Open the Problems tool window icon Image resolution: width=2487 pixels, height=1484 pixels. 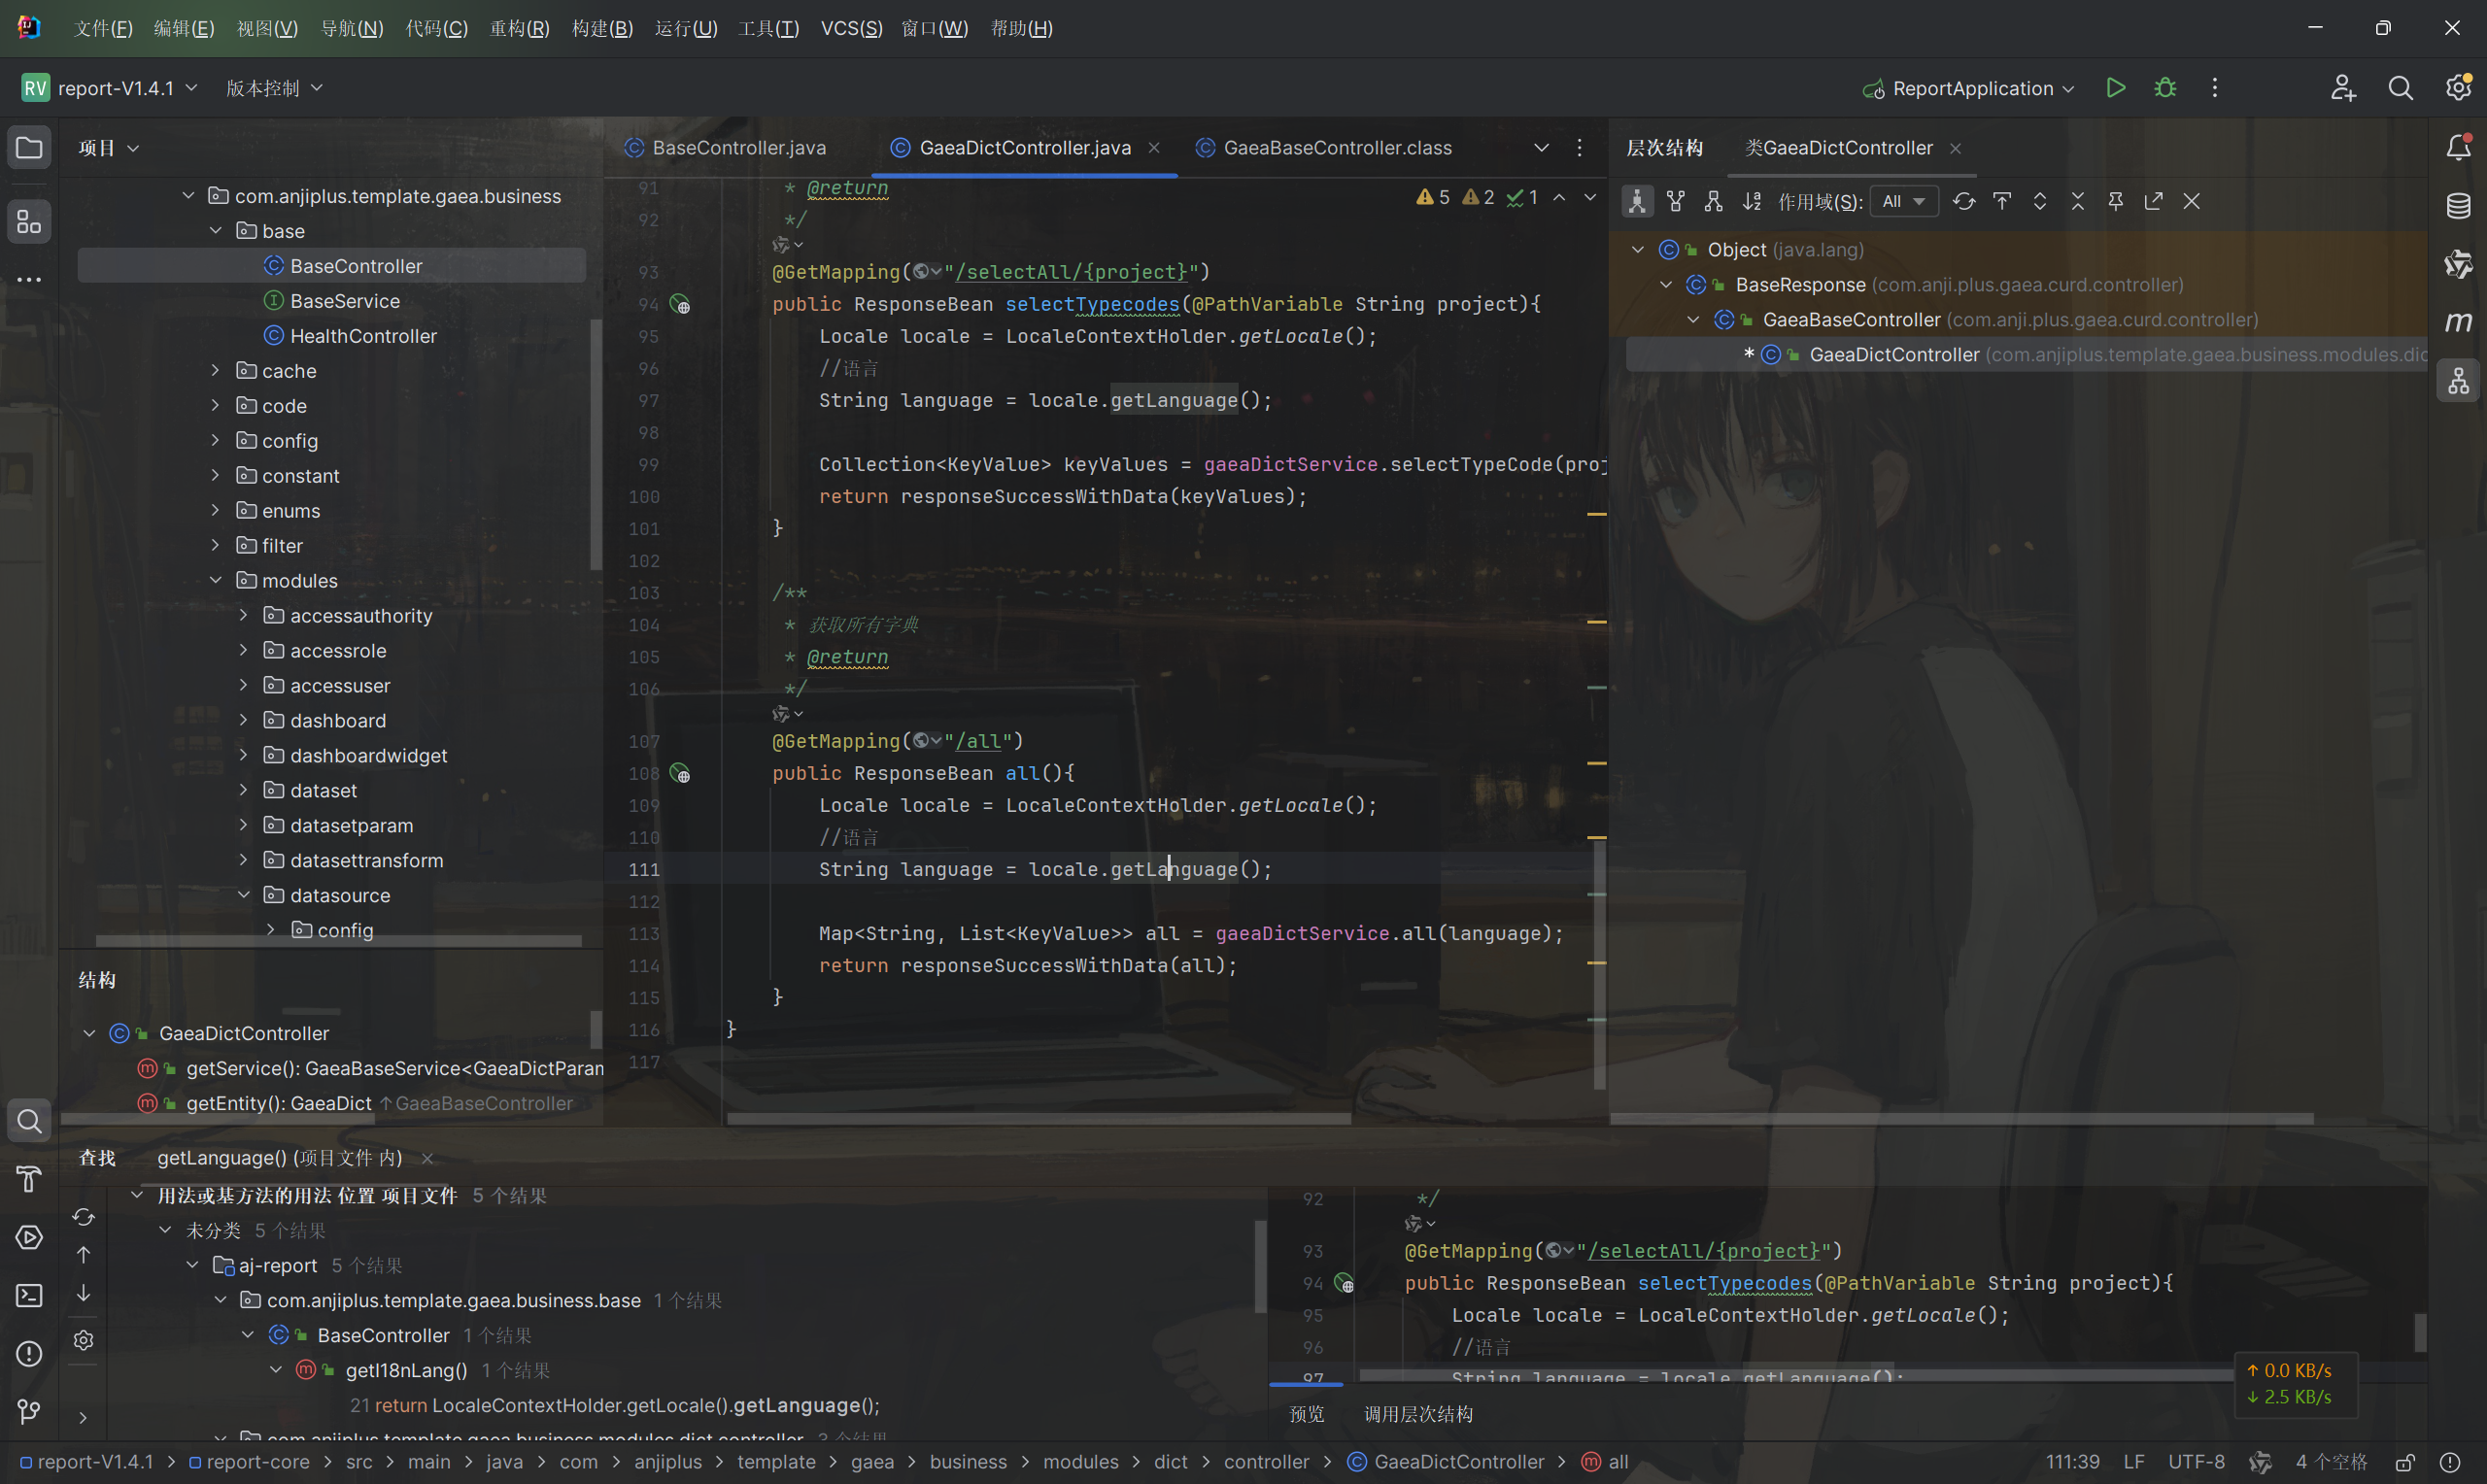click(x=29, y=1353)
